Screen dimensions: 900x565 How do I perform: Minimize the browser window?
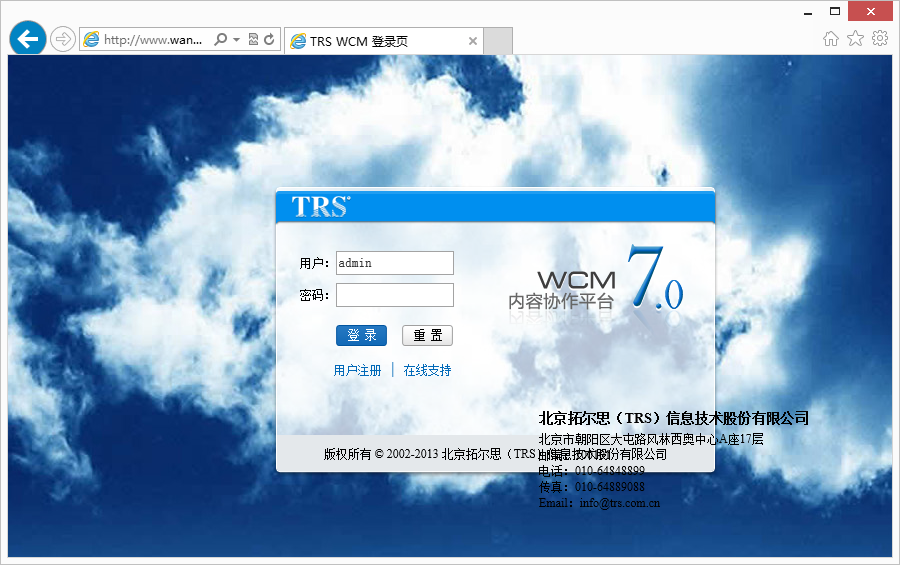[x=808, y=11]
